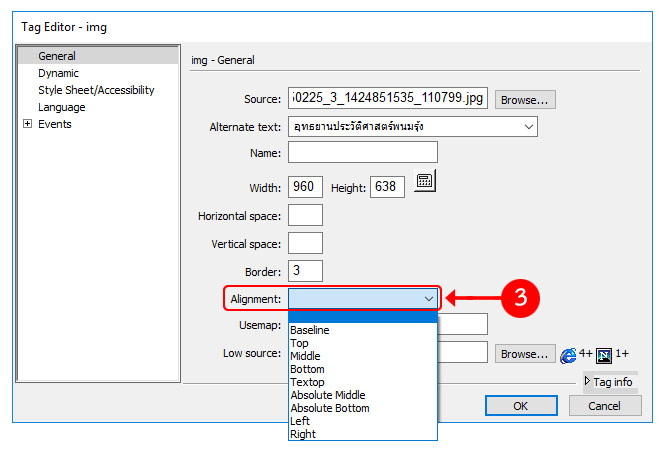Select the Language category
This screenshot has height=452, width=666.
click(61, 107)
